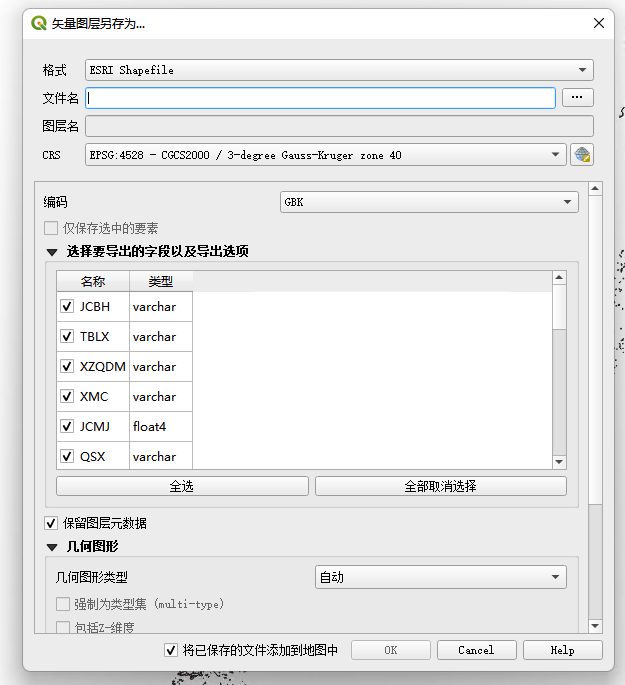Click varchar type cell of JCBH
625x685 pixels.
(x=161, y=307)
